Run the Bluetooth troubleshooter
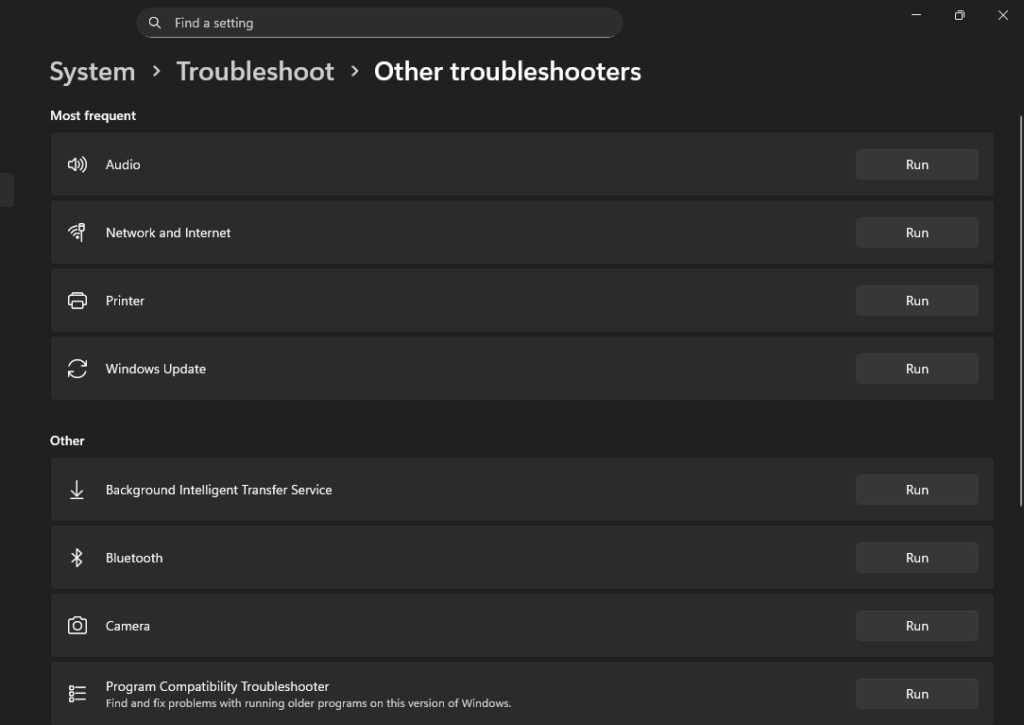The height and width of the screenshot is (725, 1024). click(916, 557)
